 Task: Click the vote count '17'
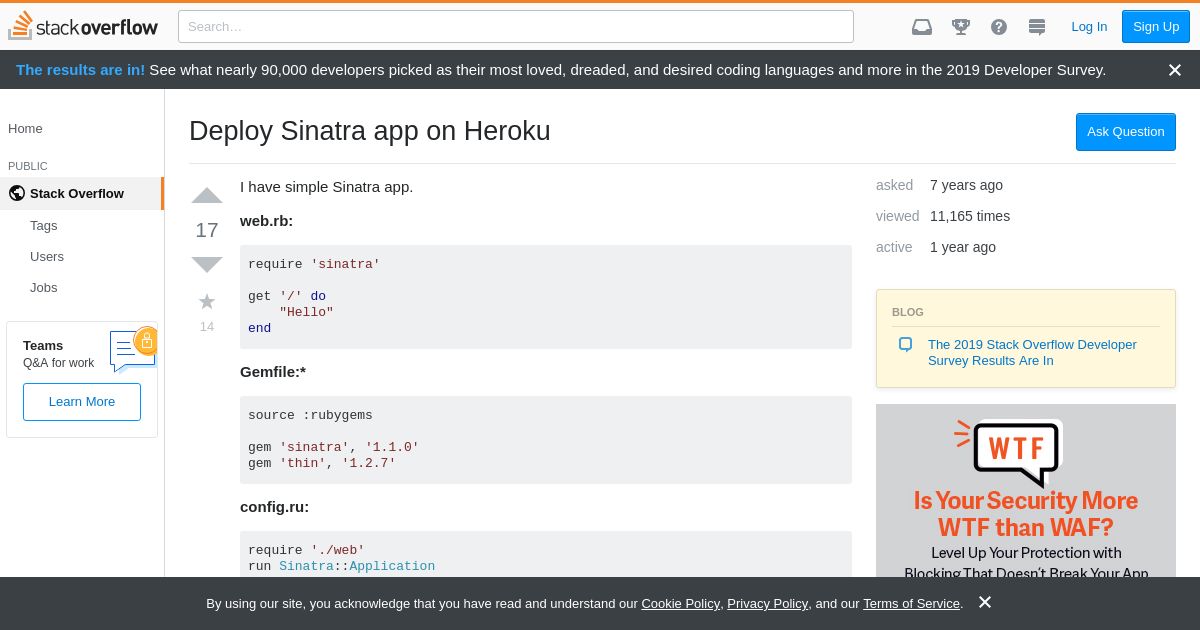click(x=207, y=230)
